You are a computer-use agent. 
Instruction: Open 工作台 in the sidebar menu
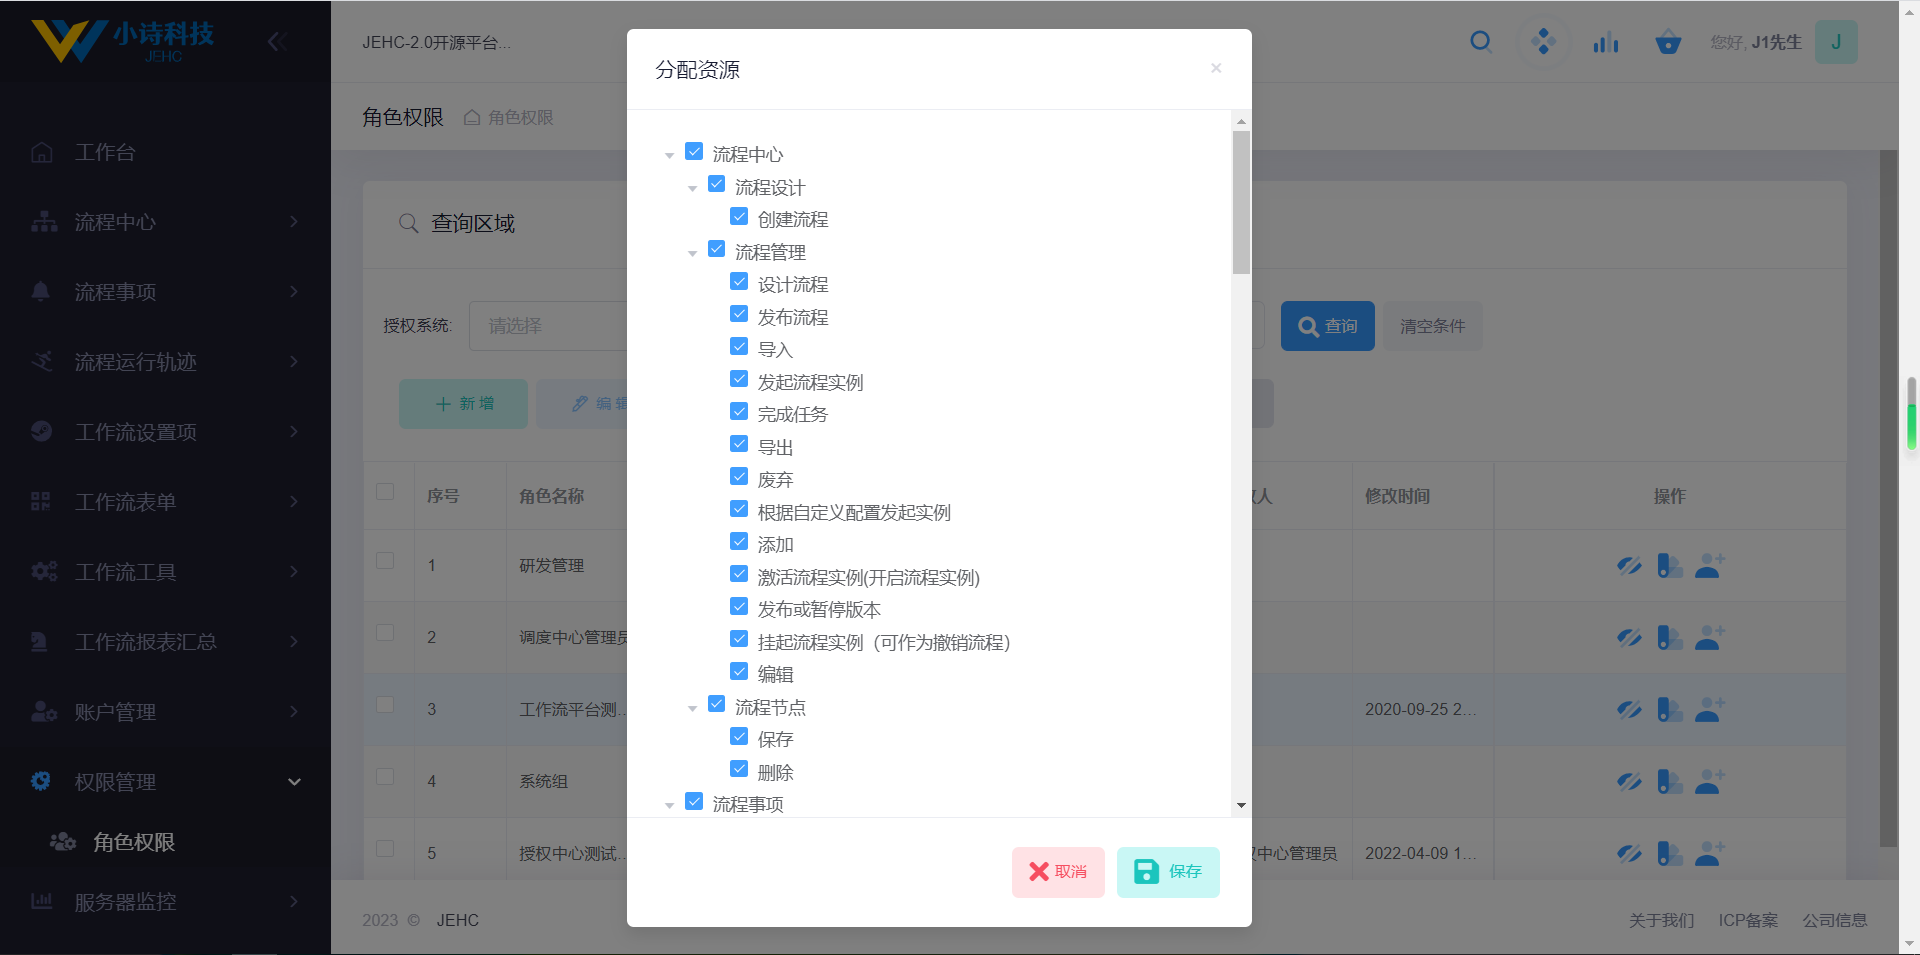point(105,152)
